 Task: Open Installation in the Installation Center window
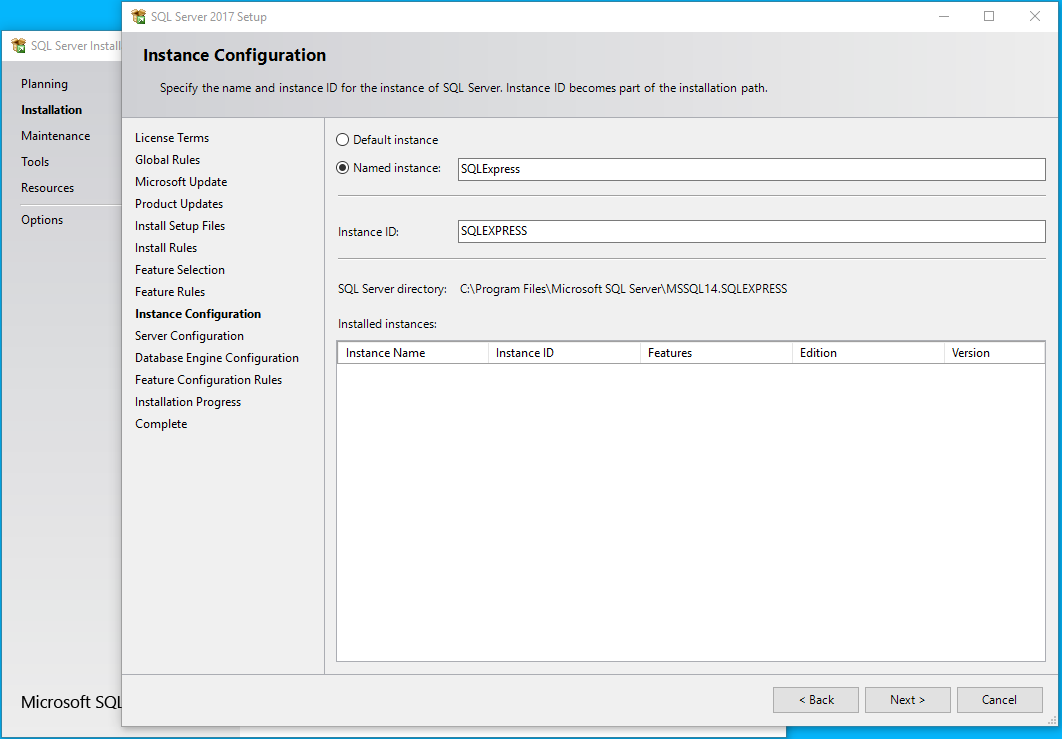(x=51, y=110)
